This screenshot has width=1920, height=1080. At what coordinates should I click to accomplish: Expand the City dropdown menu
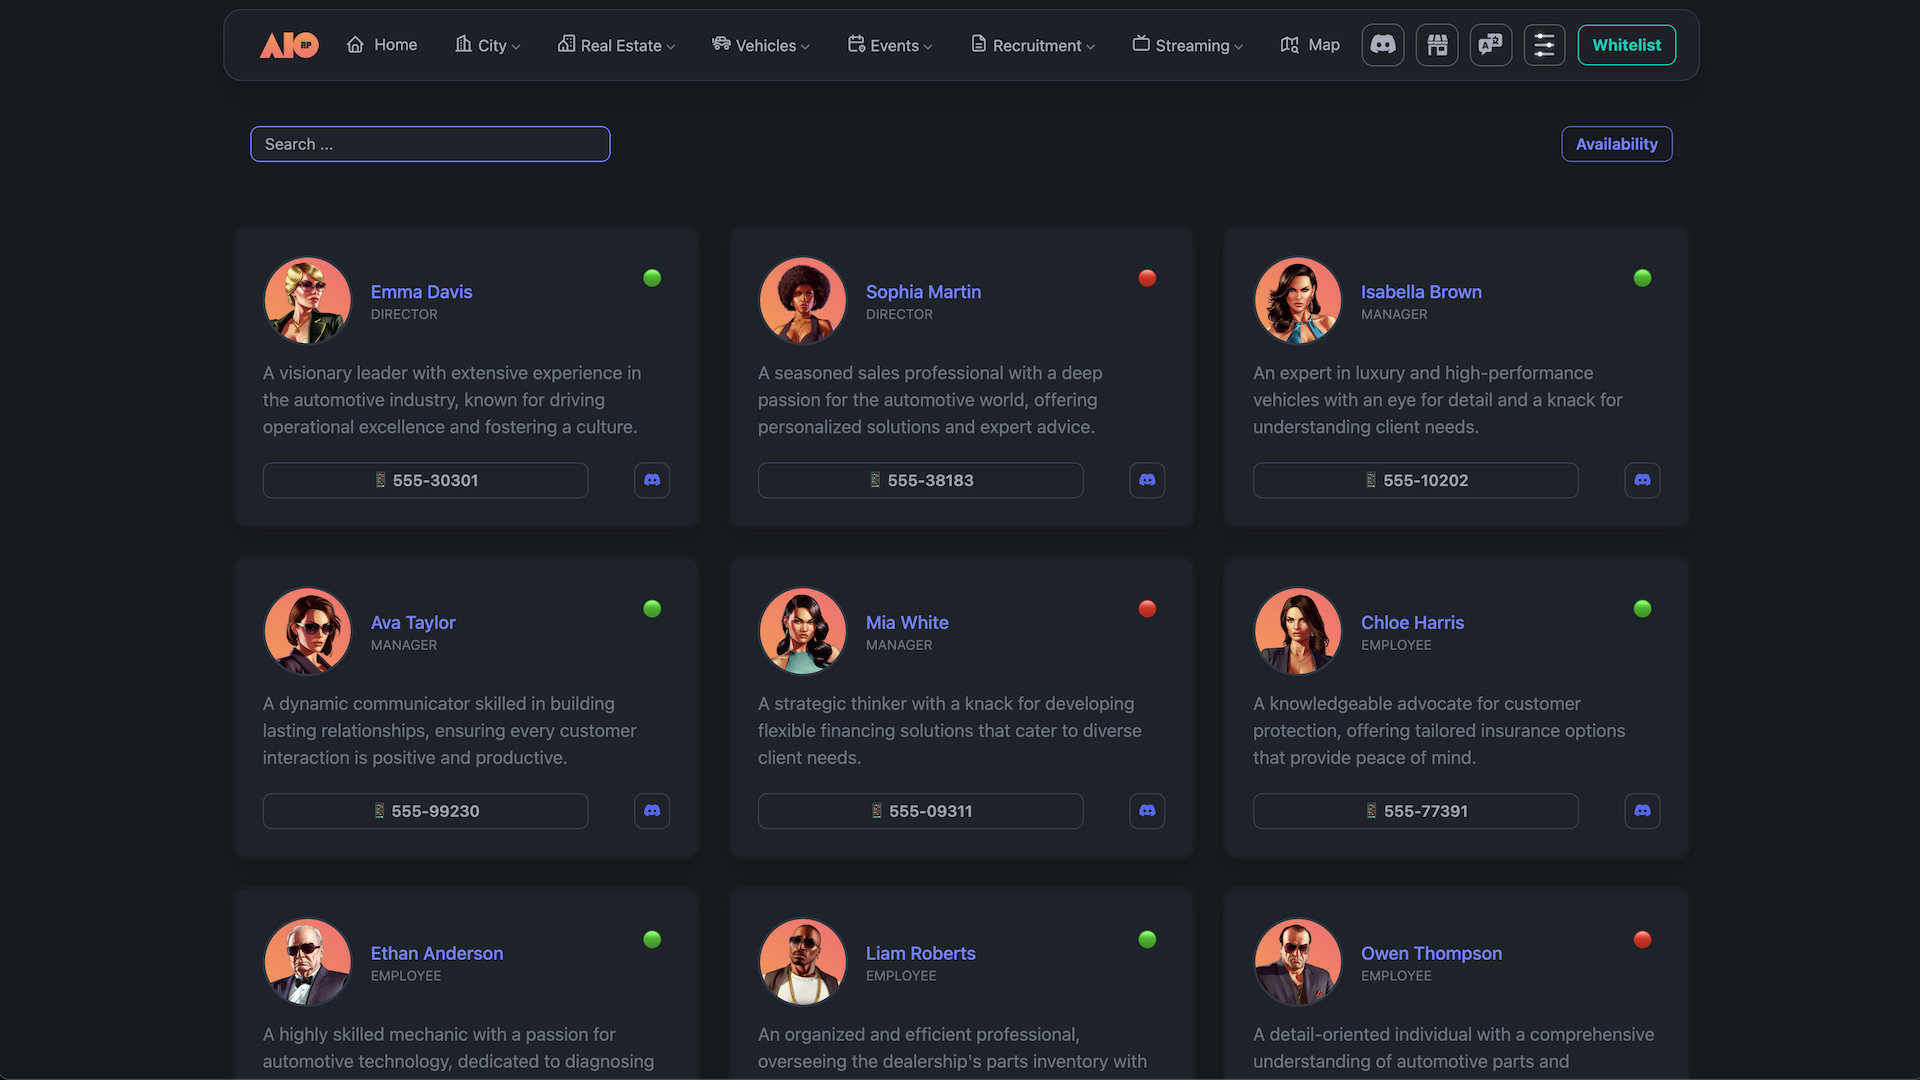(x=488, y=45)
